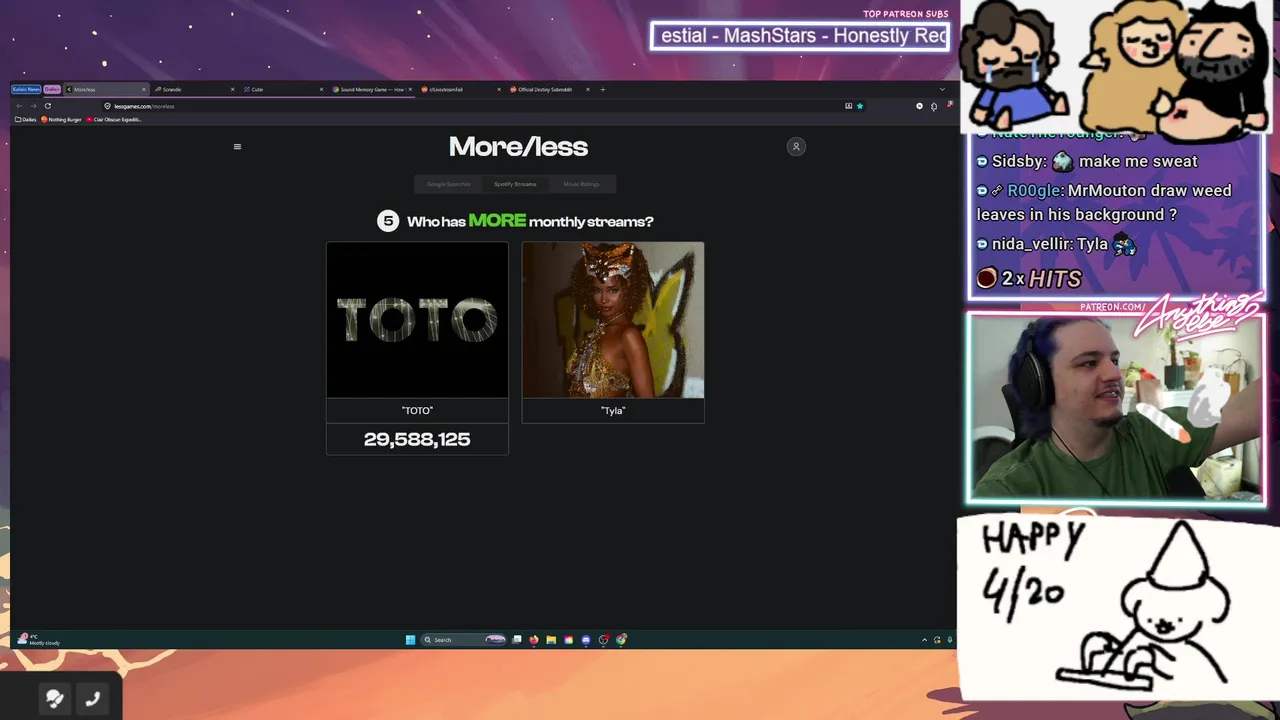Click the score counter circle showing 5
The image size is (1280, 720).
click(388, 221)
